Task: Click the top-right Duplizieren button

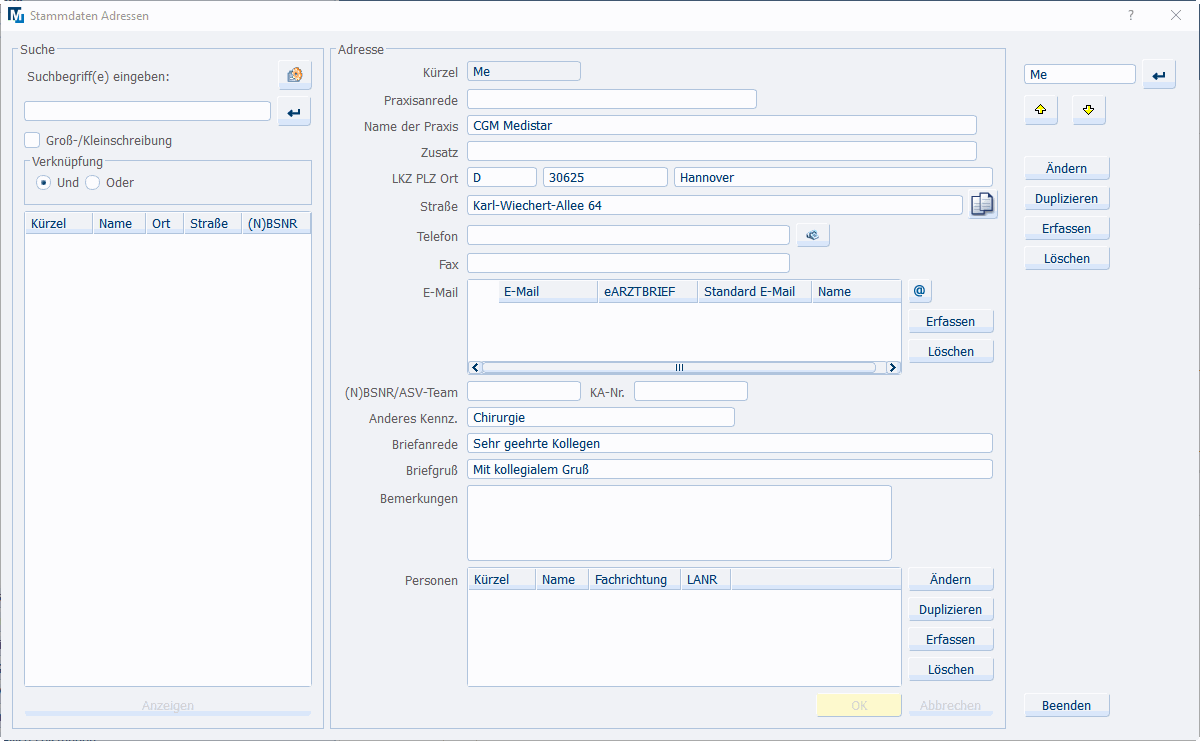Action: point(1066,199)
